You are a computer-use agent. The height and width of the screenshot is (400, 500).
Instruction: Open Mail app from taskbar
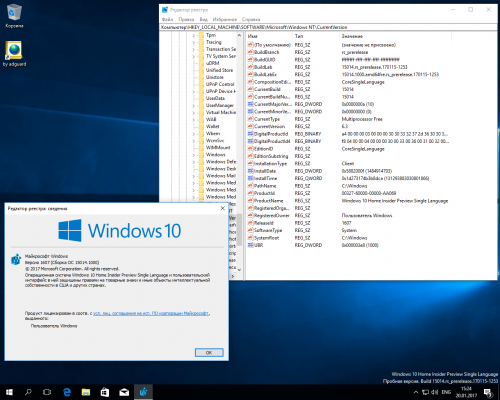pyautogui.click(x=124, y=392)
